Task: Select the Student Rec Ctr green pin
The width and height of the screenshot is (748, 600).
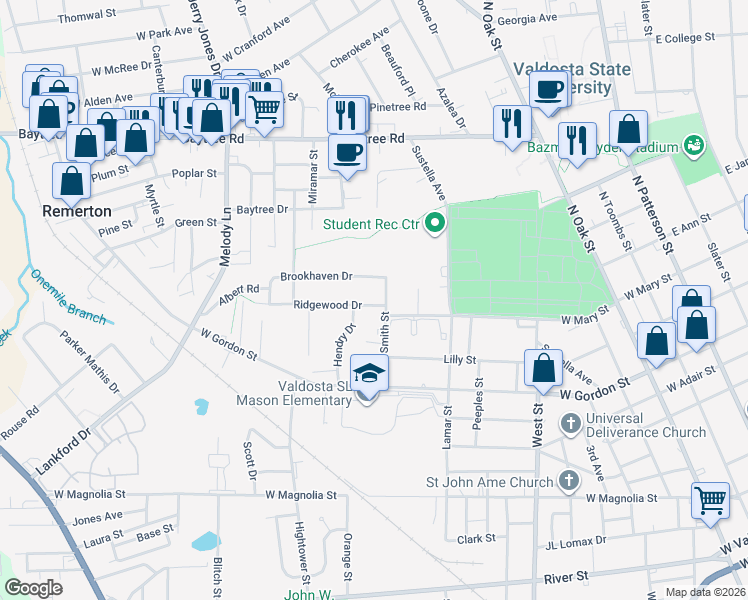Action: pos(435,223)
